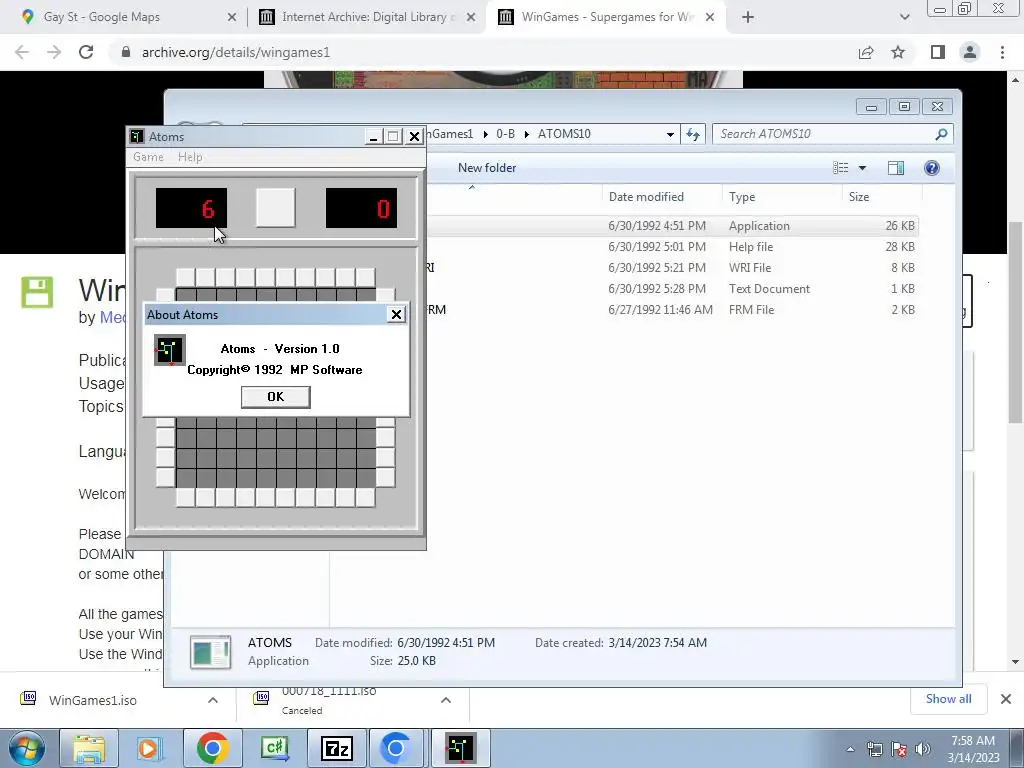
Task: Open 7-Zip from the taskbar
Action: (x=337, y=748)
